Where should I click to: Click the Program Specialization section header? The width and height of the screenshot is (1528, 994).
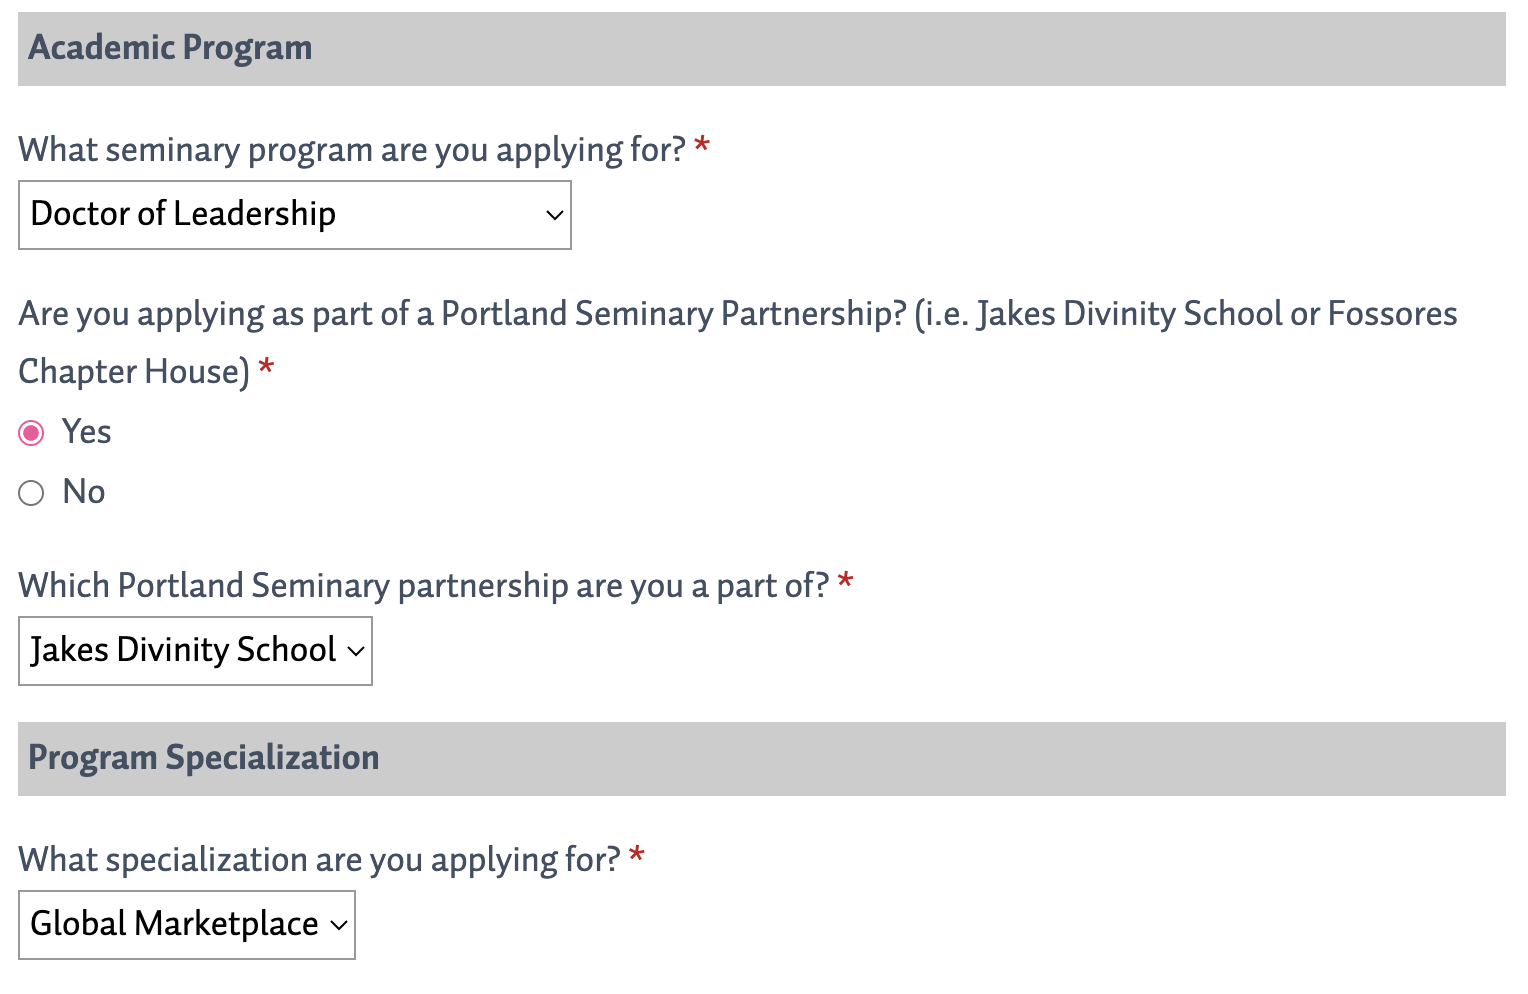coord(202,758)
